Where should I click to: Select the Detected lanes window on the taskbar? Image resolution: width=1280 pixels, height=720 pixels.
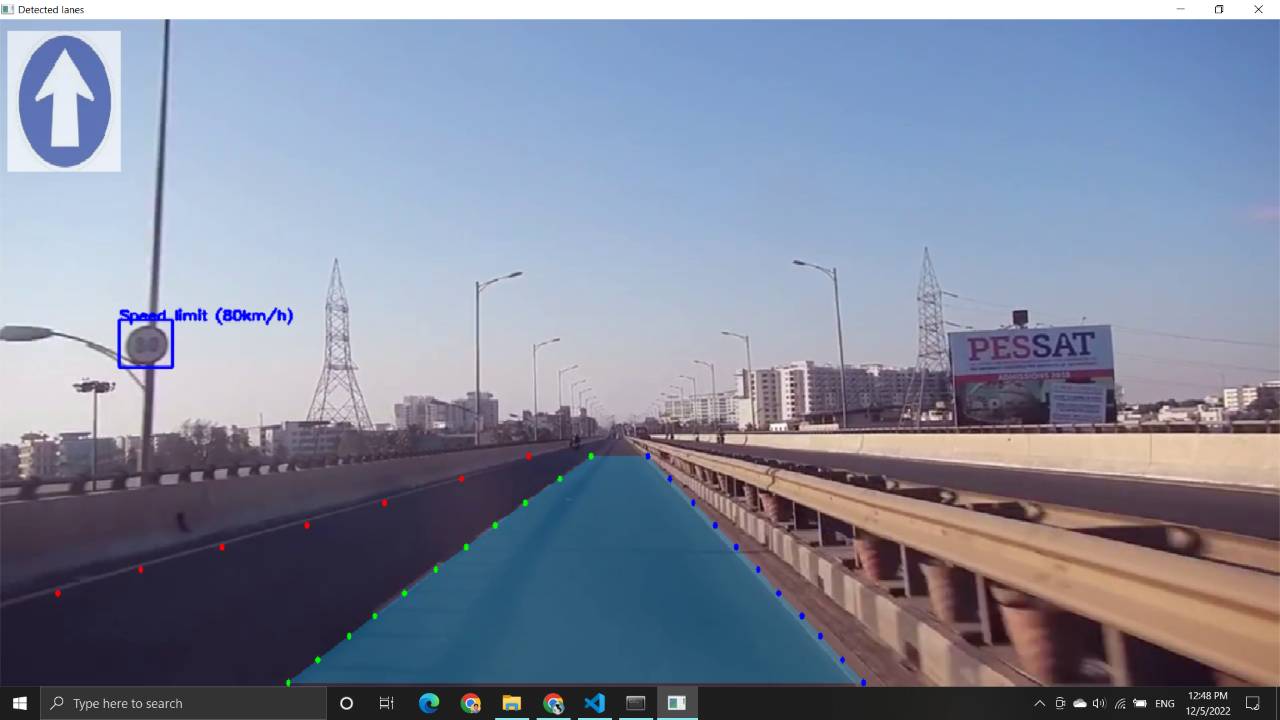[677, 703]
